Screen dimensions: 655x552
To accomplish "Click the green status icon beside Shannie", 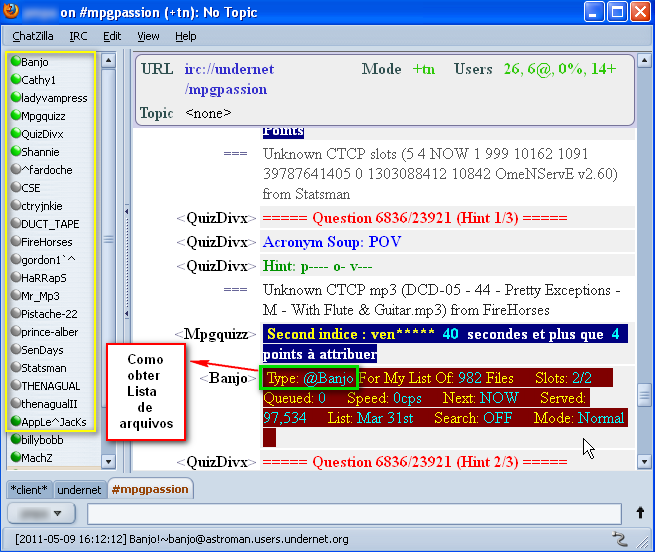I will [x=16, y=151].
